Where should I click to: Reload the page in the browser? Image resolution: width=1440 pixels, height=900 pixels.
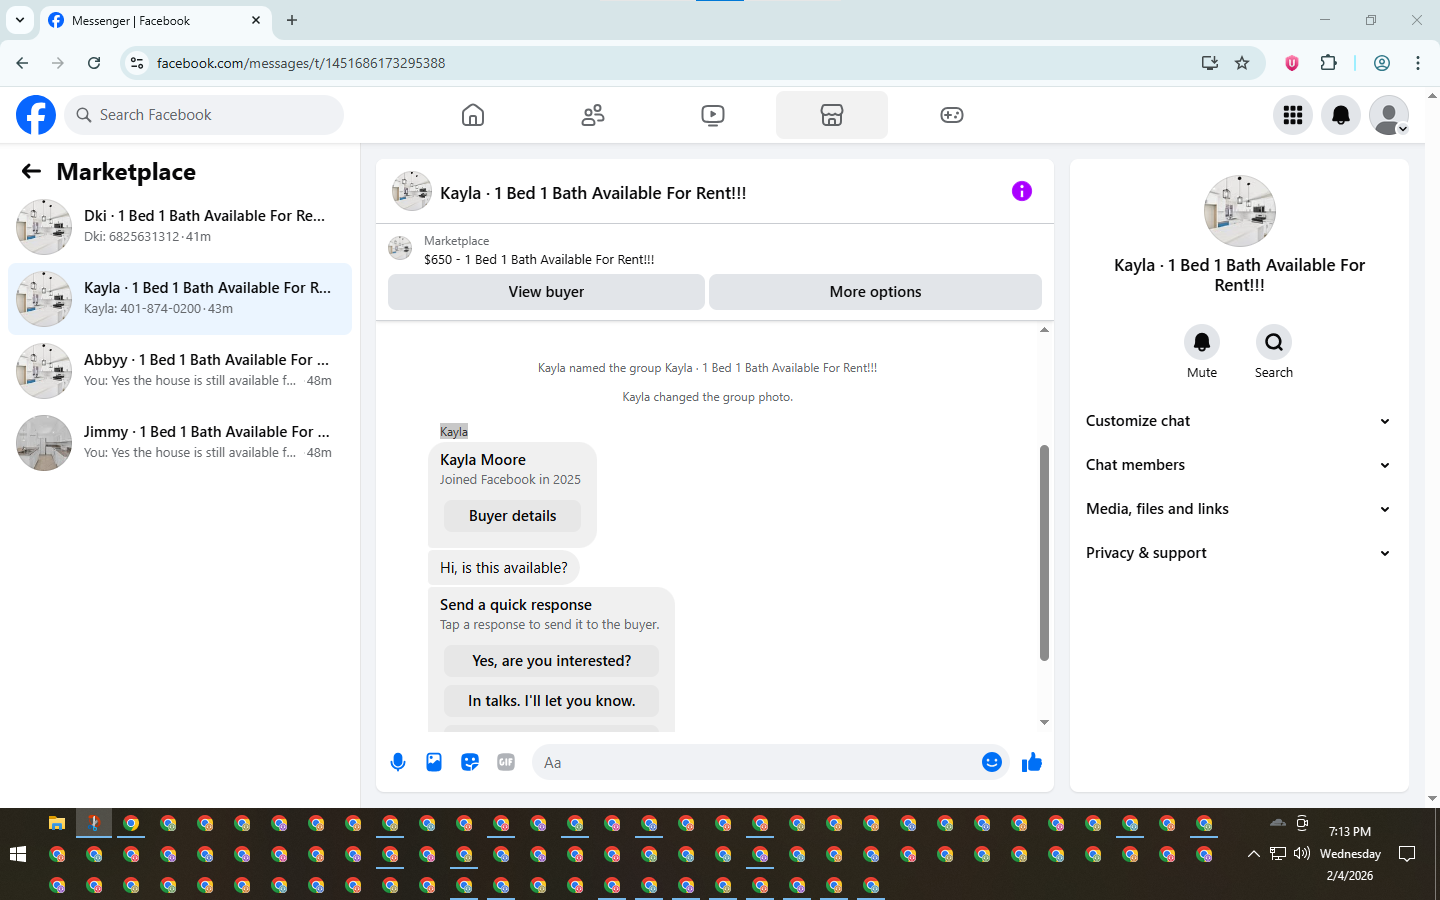(94, 63)
